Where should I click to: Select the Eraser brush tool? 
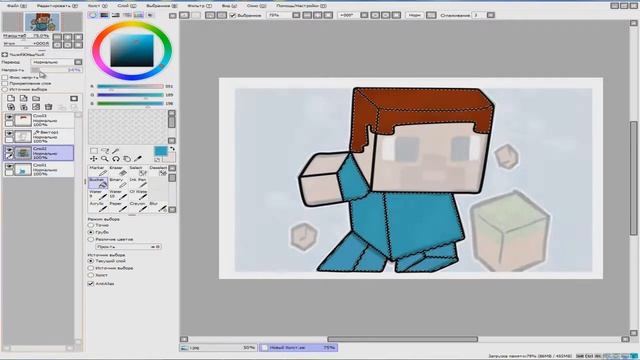[x=118, y=171]
